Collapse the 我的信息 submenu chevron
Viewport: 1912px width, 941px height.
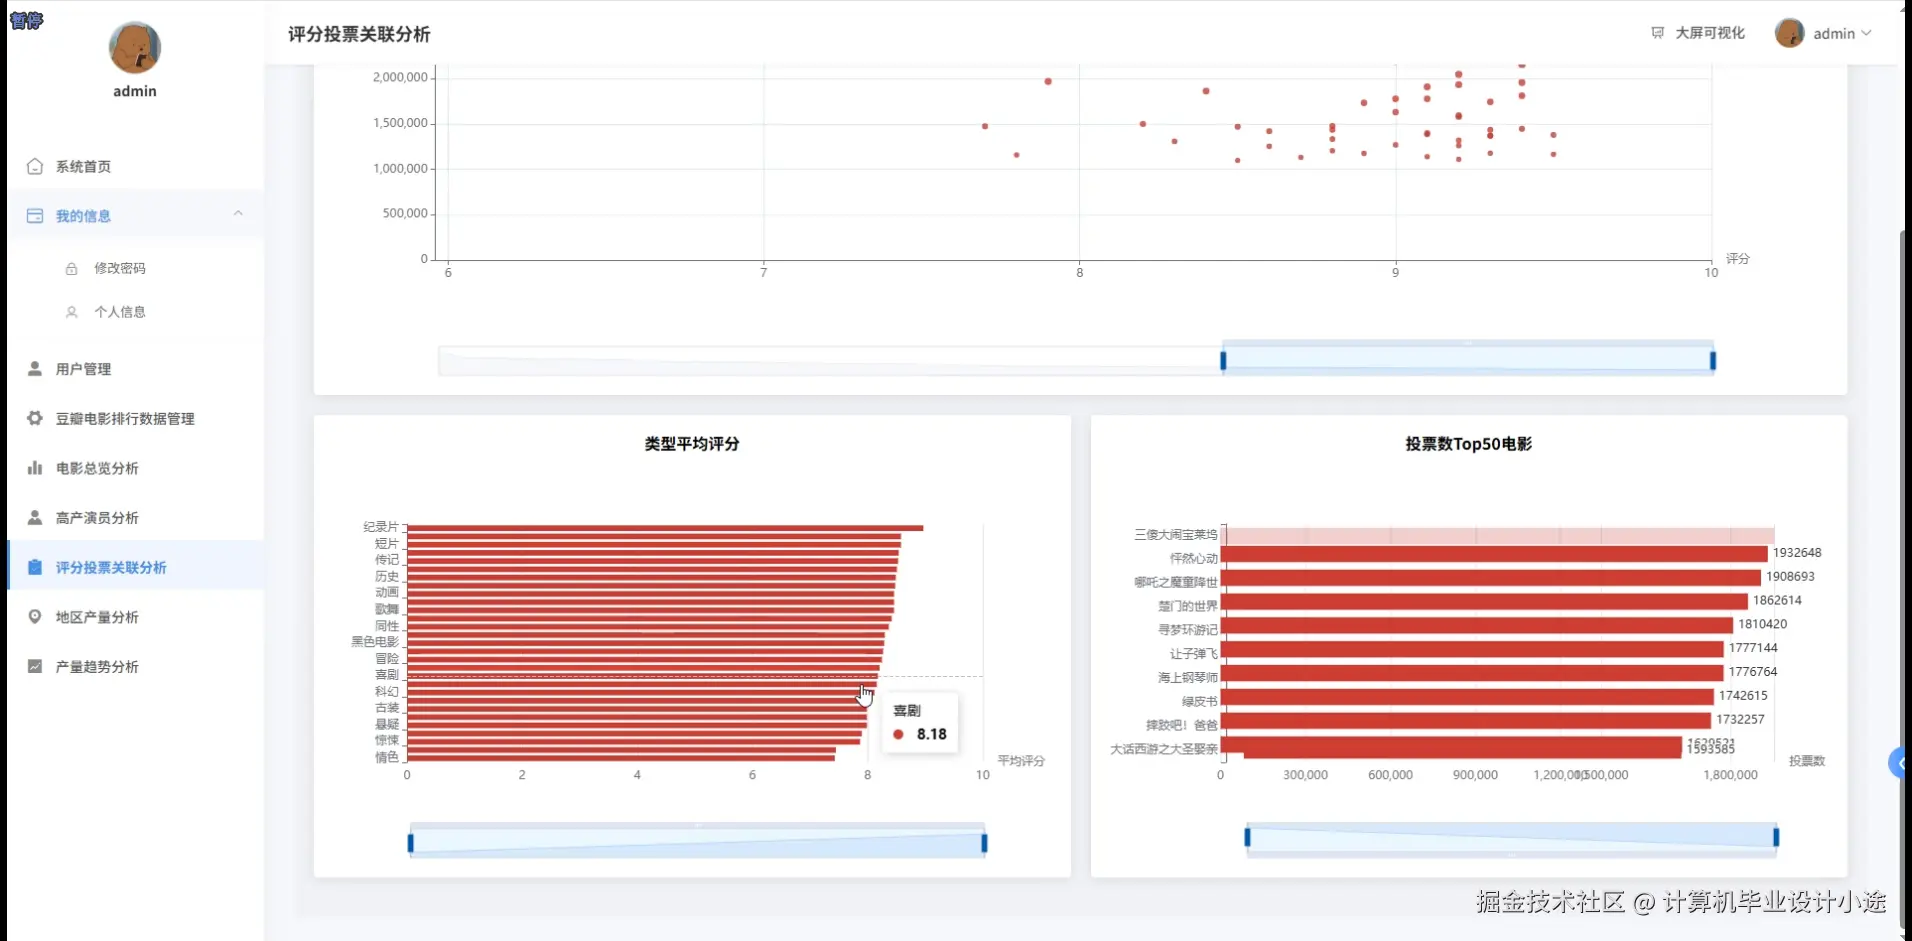238,213
